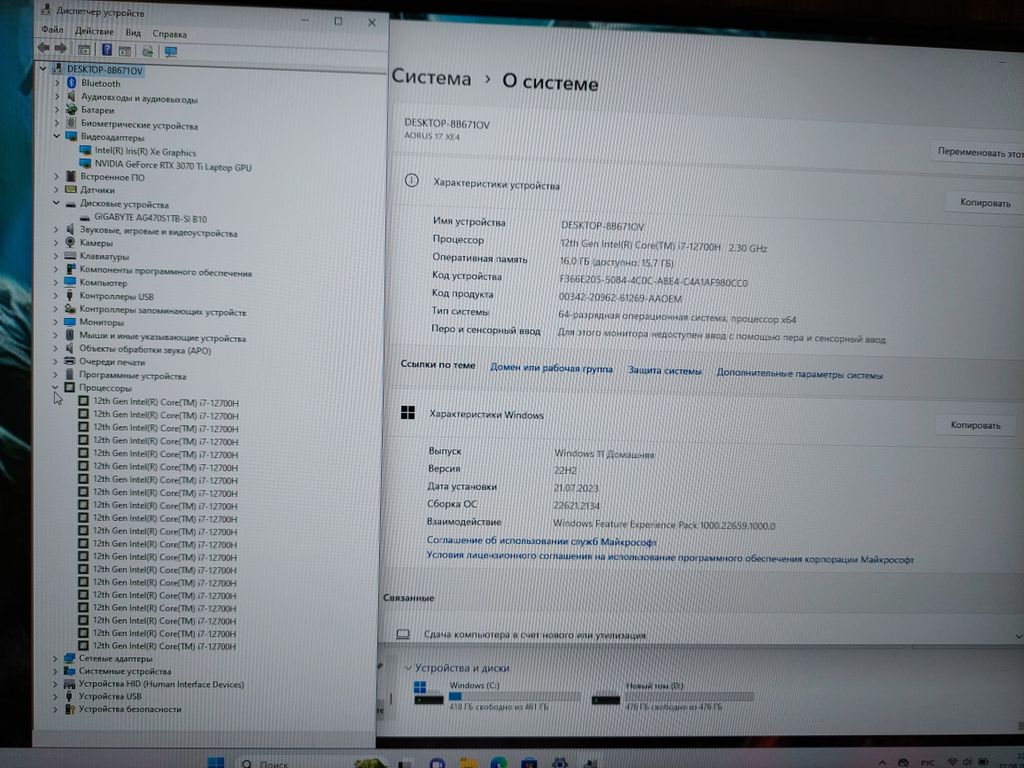Expand the Сдача компьютера row chevron
The width and height of the screenshot is (1024, 768).
[1017, 636]
